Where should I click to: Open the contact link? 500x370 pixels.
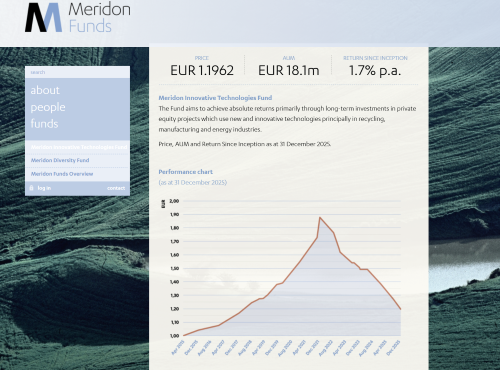pyautogui.click(x=116, y=188)
